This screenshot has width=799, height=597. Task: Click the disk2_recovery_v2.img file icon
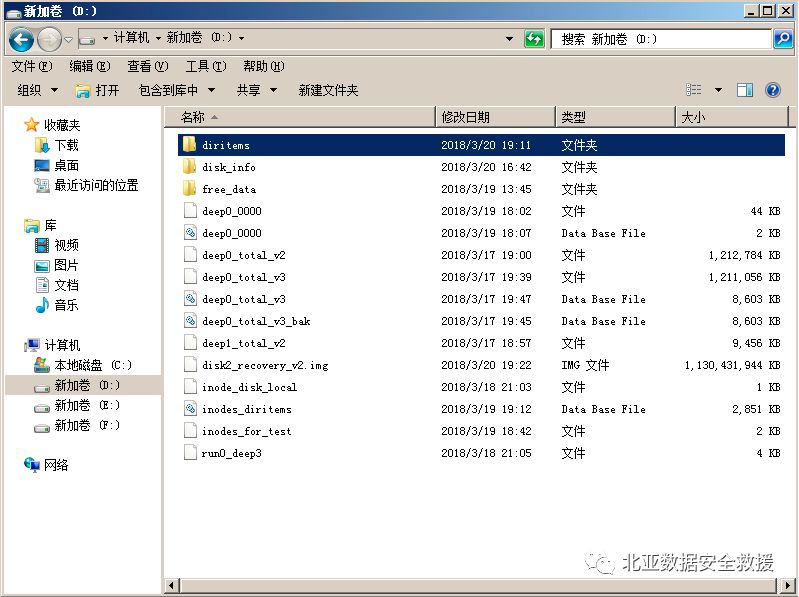190,365
